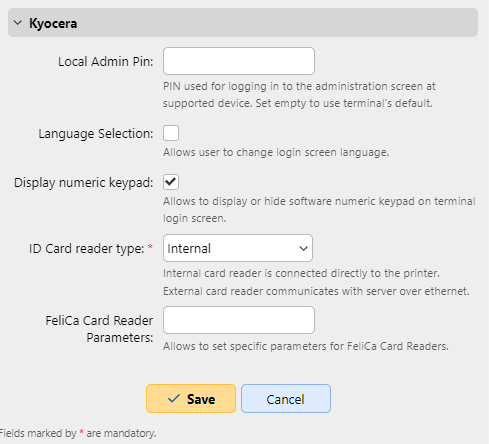Click the checkmark icon on Save button
This screenshot has width=489, height=444.
click(174, 398)
